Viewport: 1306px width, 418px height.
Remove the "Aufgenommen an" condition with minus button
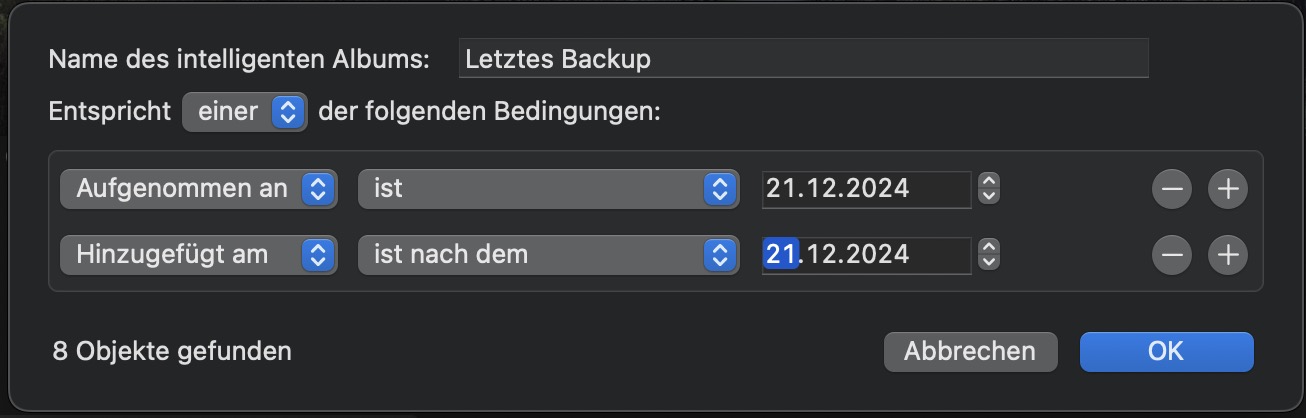(1171, 189)
